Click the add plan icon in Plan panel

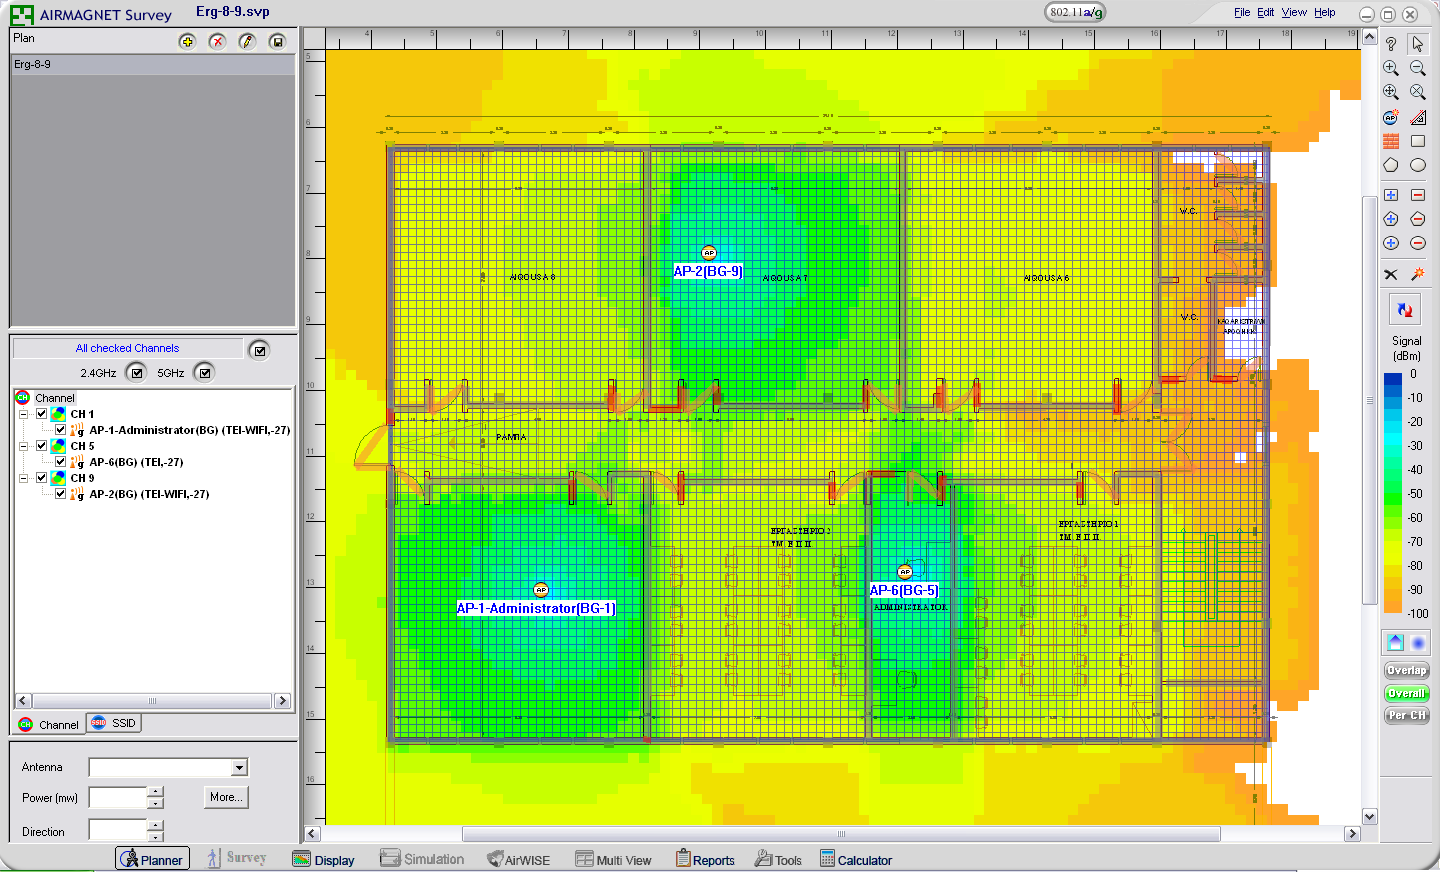[x=187, y=41]
